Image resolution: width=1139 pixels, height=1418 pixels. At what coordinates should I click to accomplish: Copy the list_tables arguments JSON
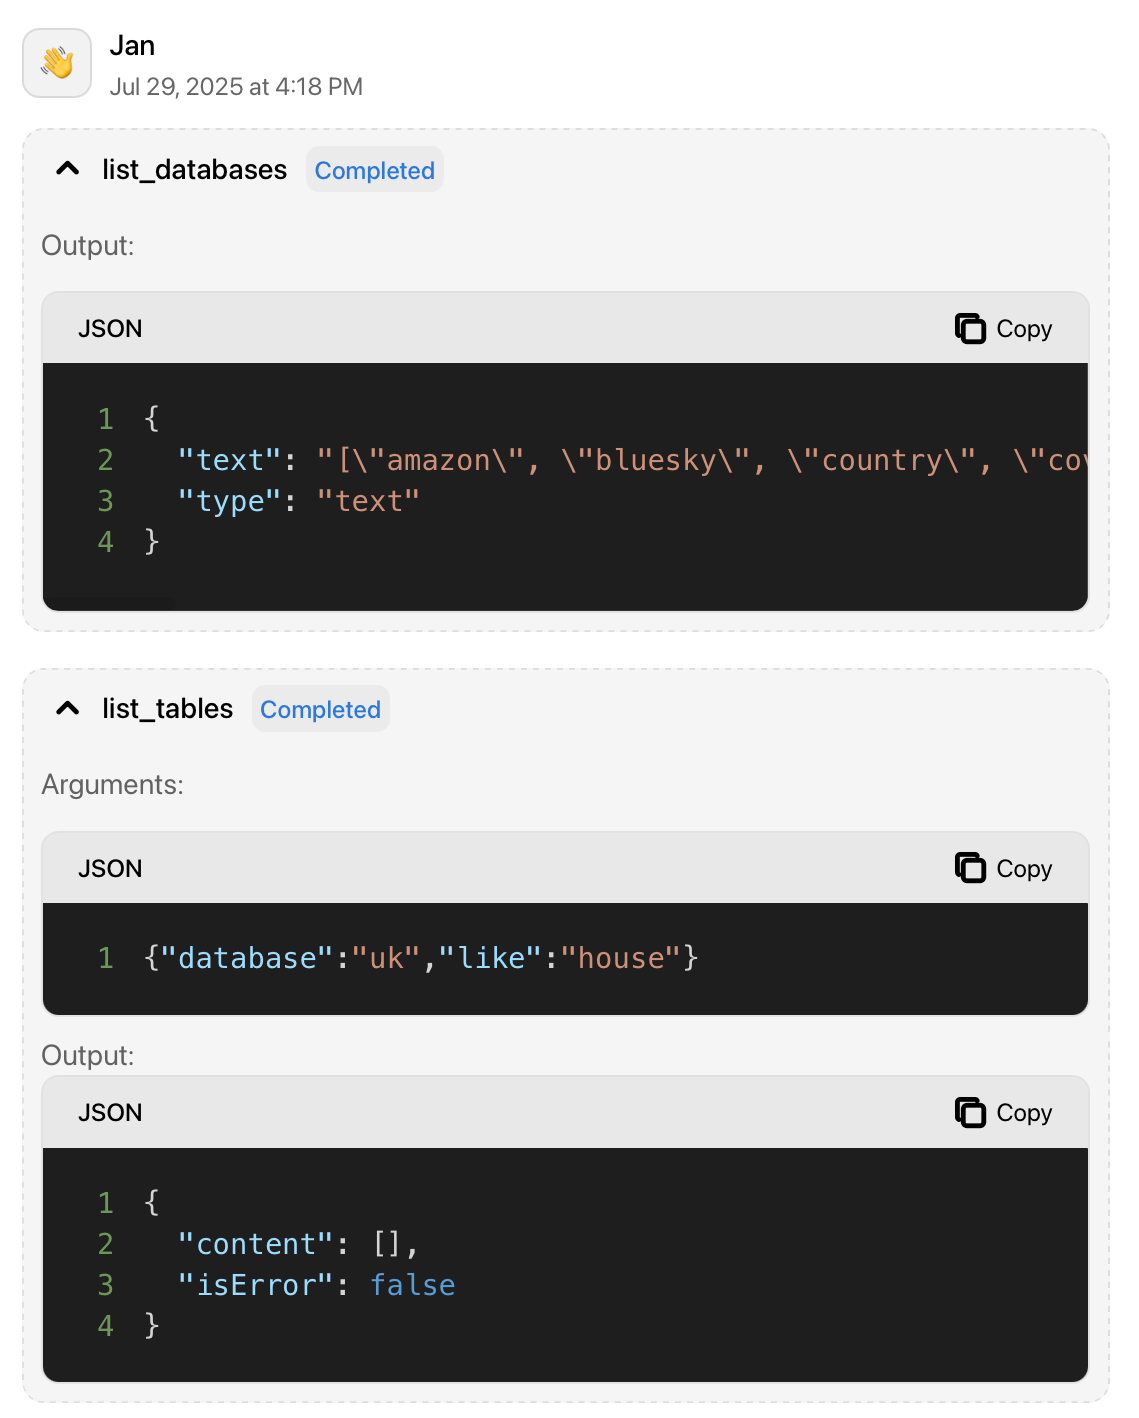coord(1003,868)
